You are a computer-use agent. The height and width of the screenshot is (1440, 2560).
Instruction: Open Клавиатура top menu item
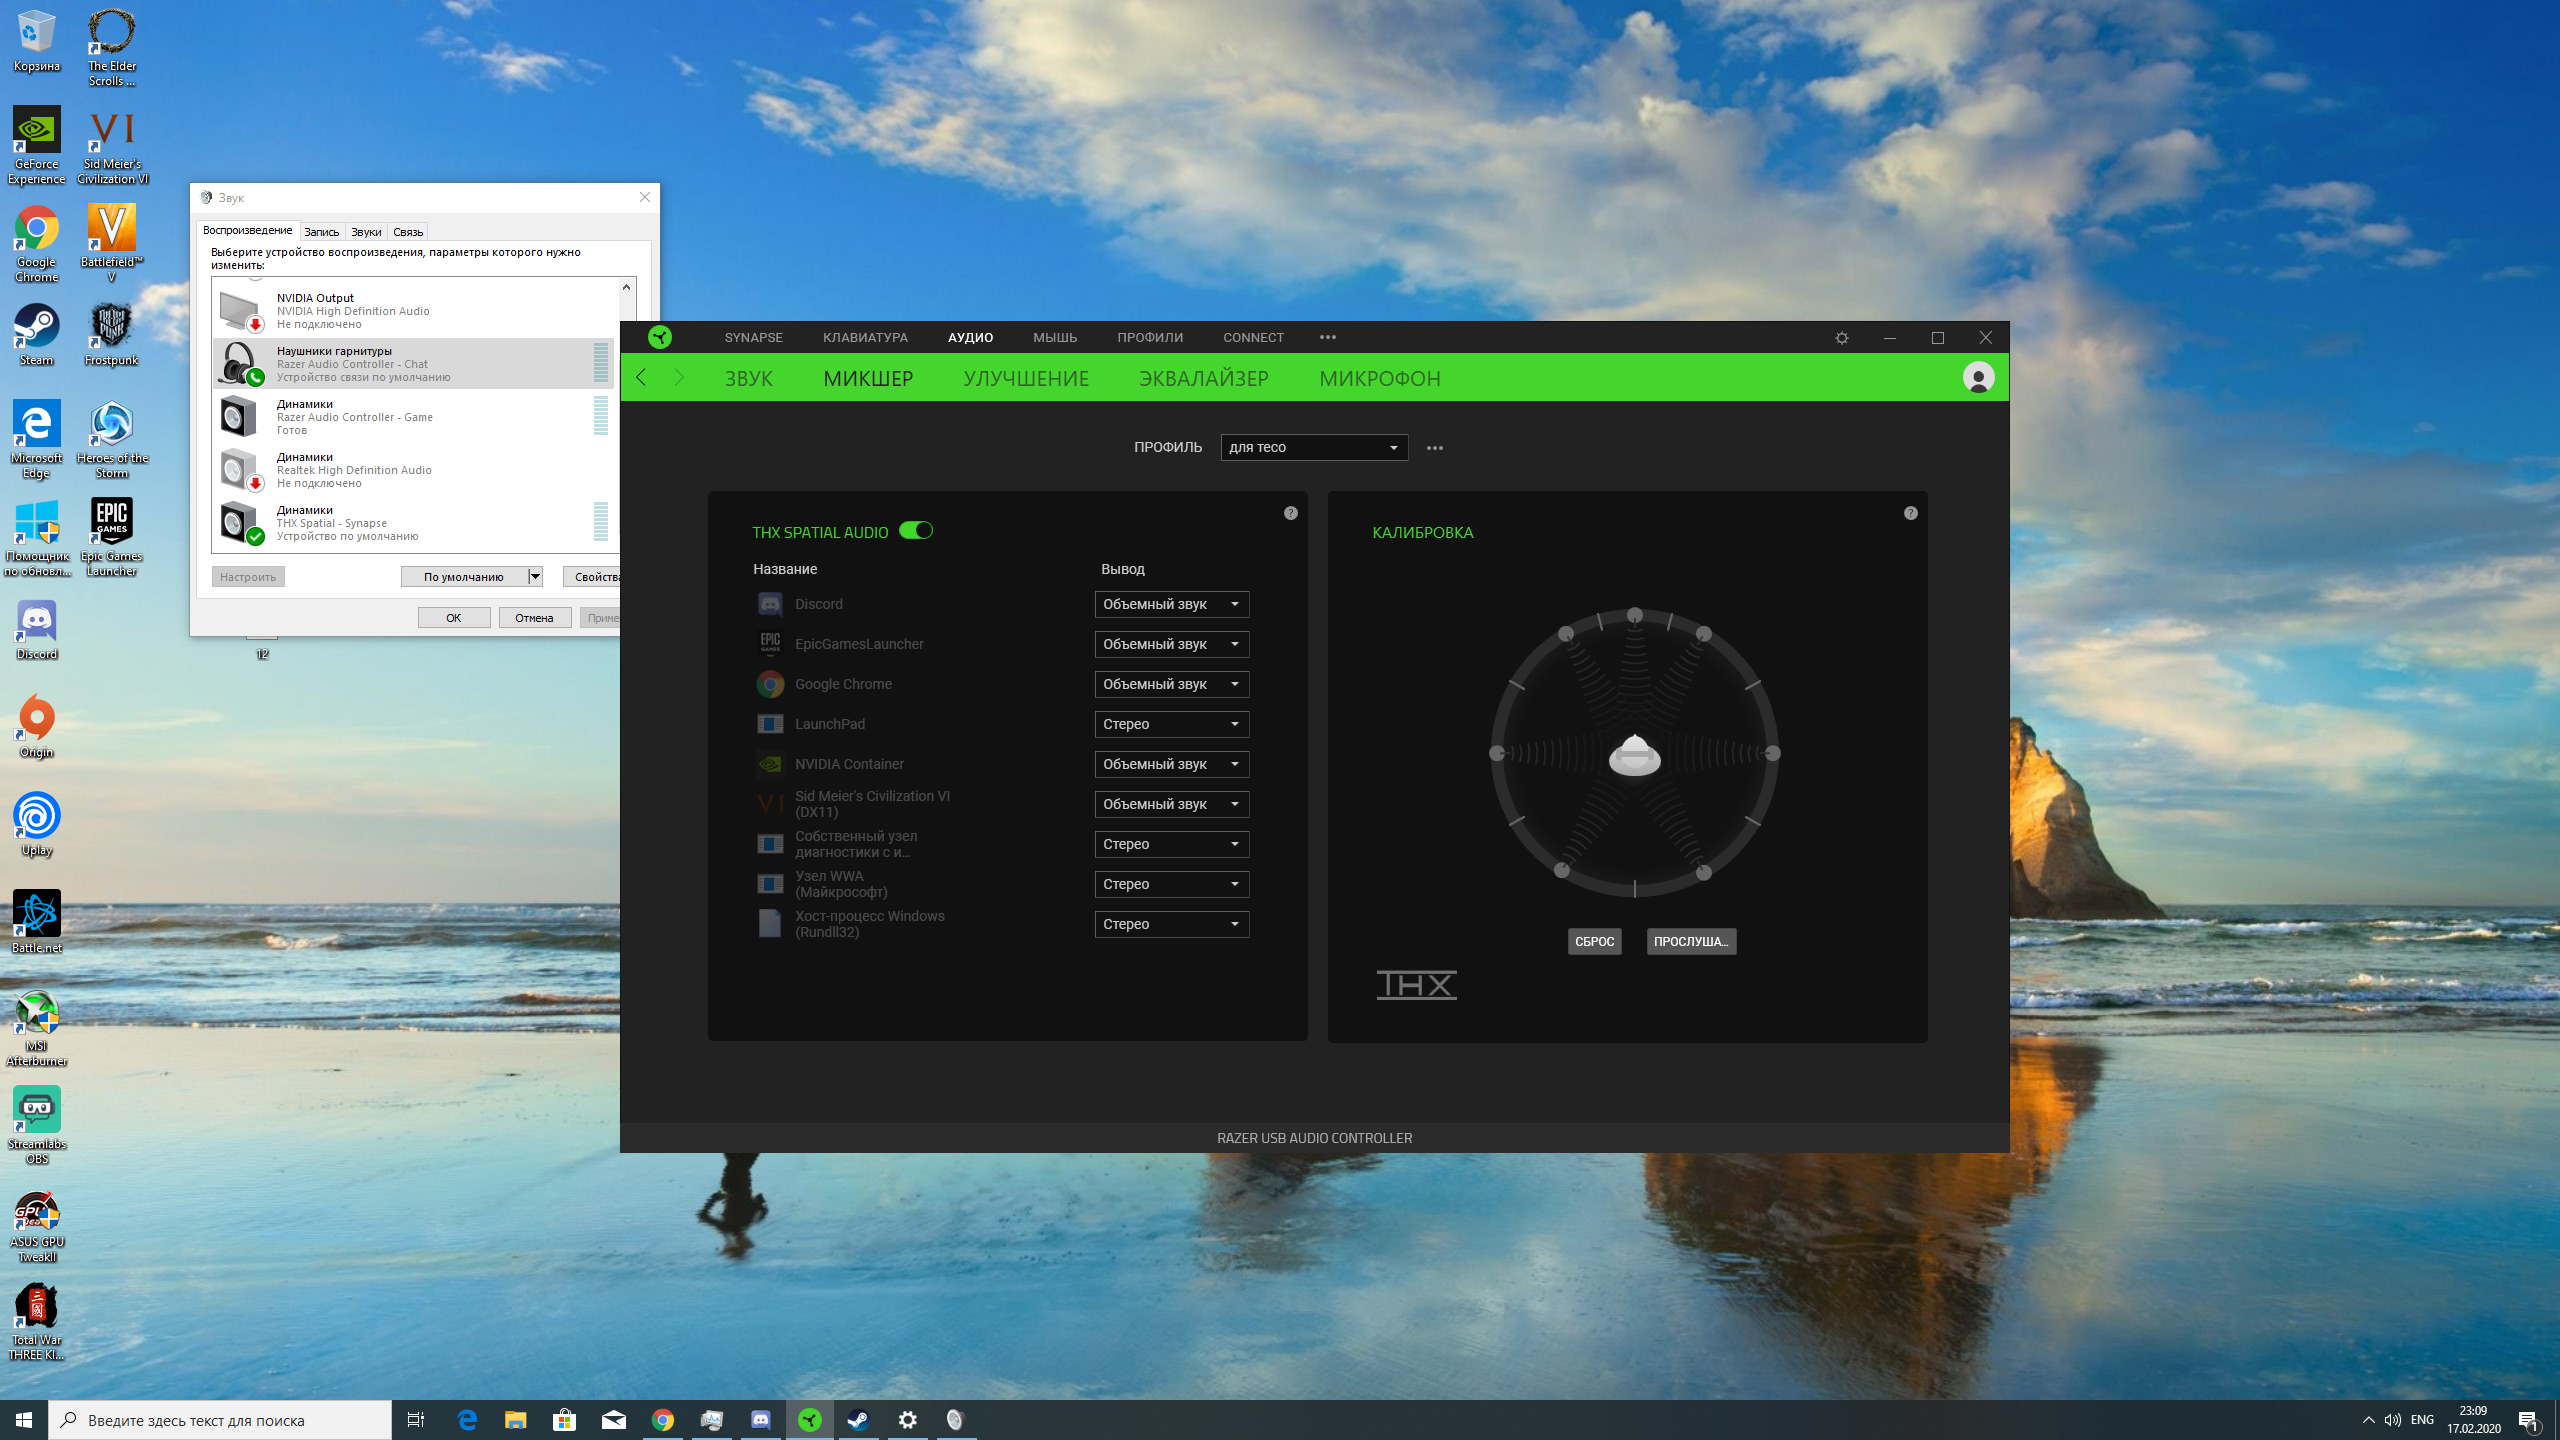click(865, 338)
